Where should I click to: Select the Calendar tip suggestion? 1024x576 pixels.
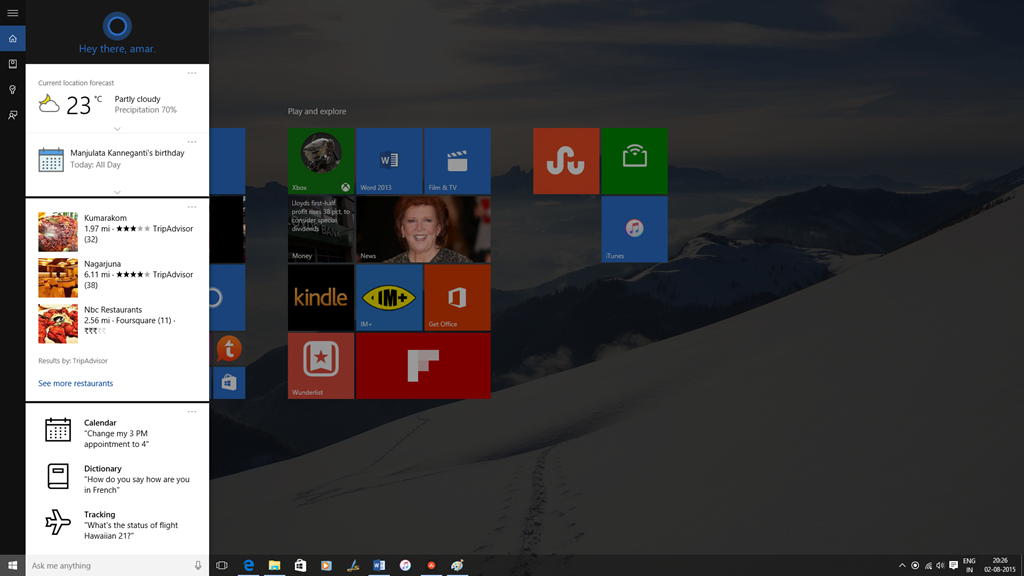[x=117, y=432]
